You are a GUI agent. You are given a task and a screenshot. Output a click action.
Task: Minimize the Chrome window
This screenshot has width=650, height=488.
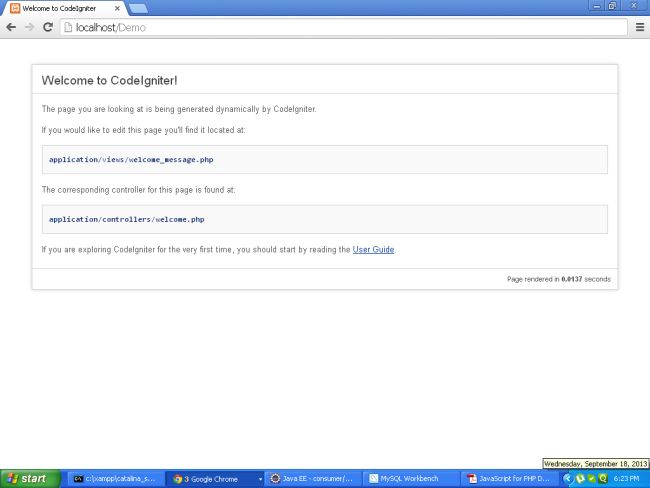tap(597, 5)
